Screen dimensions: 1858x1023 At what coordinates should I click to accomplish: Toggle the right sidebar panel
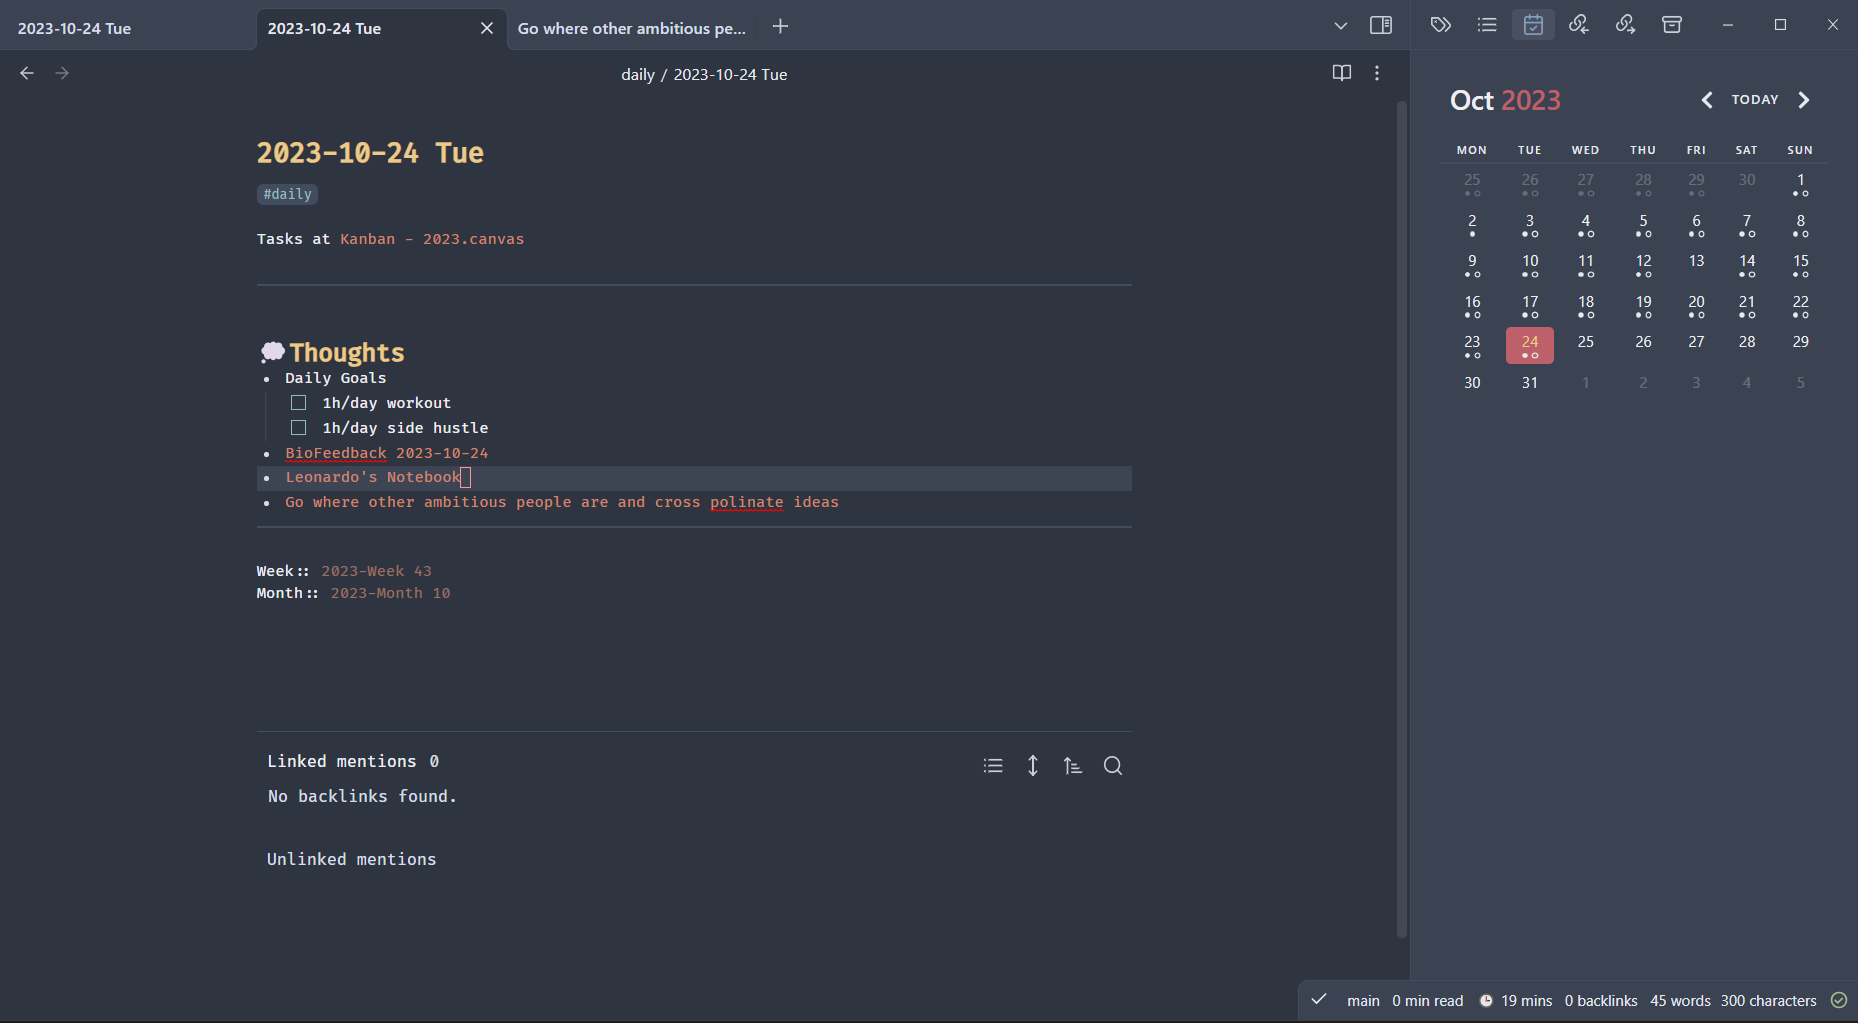(1381, 26)
